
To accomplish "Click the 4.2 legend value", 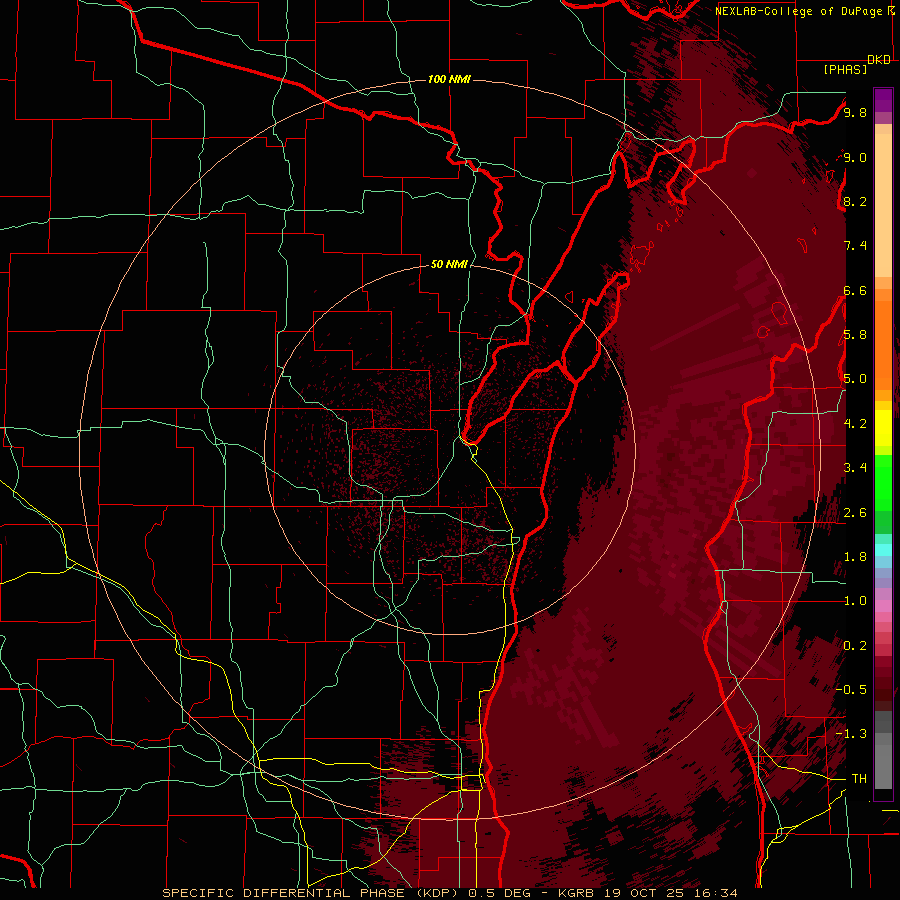I will 855,424.
